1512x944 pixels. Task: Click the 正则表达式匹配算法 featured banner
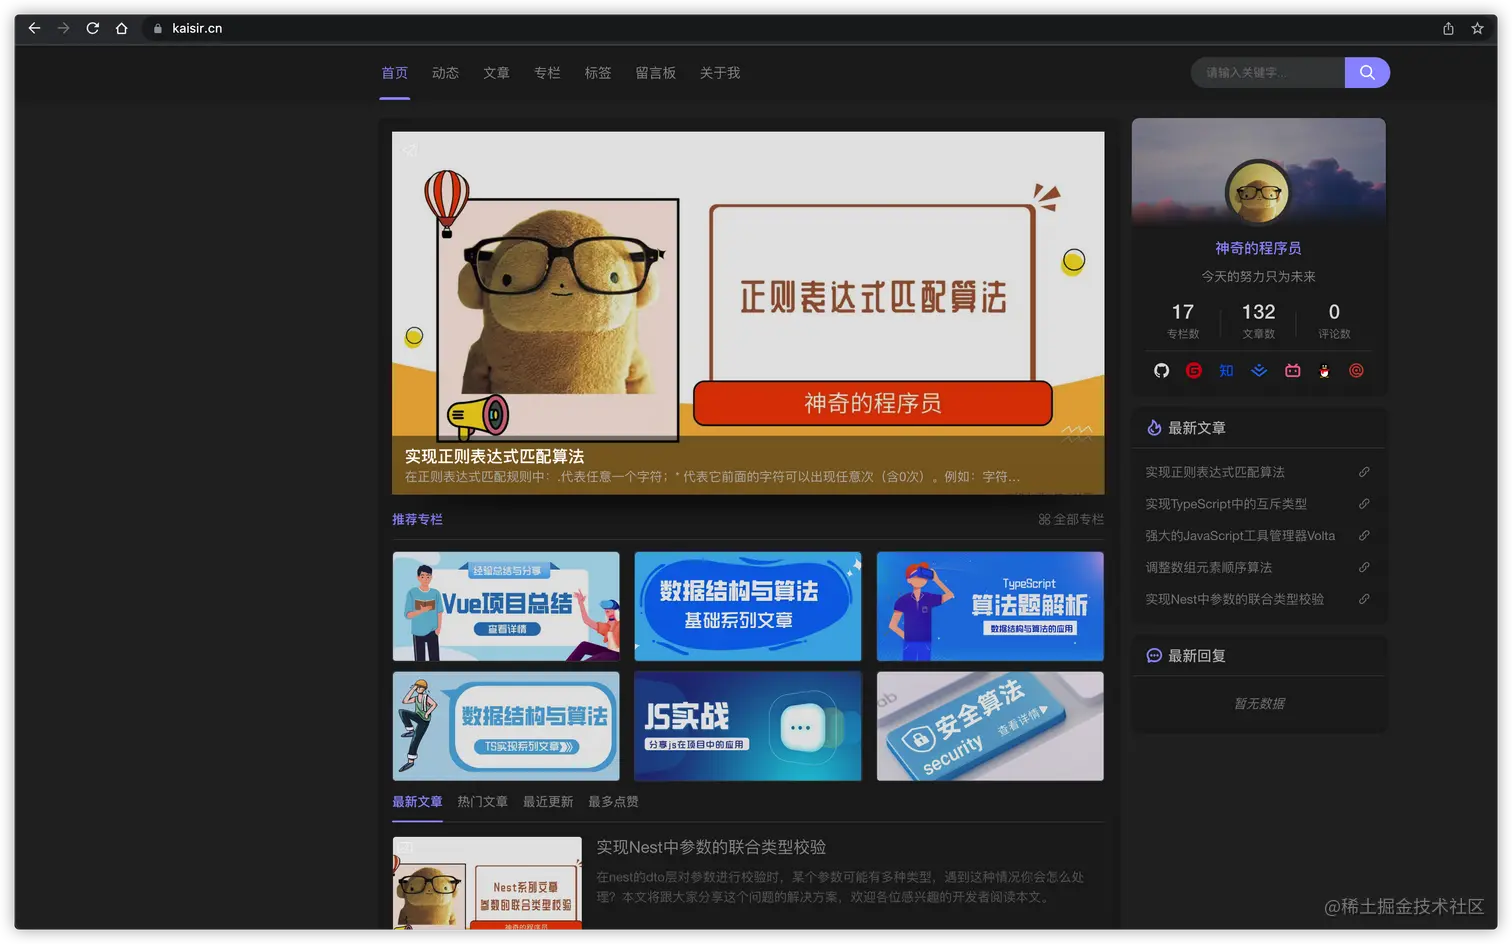748,313
